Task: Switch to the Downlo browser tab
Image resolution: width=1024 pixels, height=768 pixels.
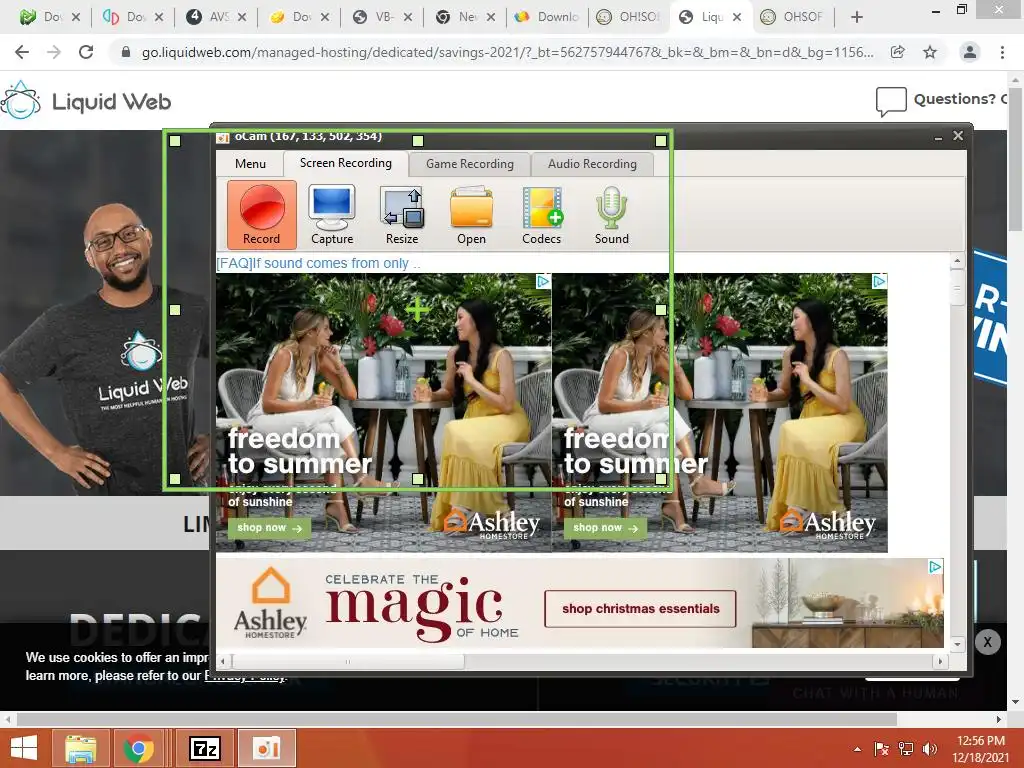Action: [x=547, y=17]
